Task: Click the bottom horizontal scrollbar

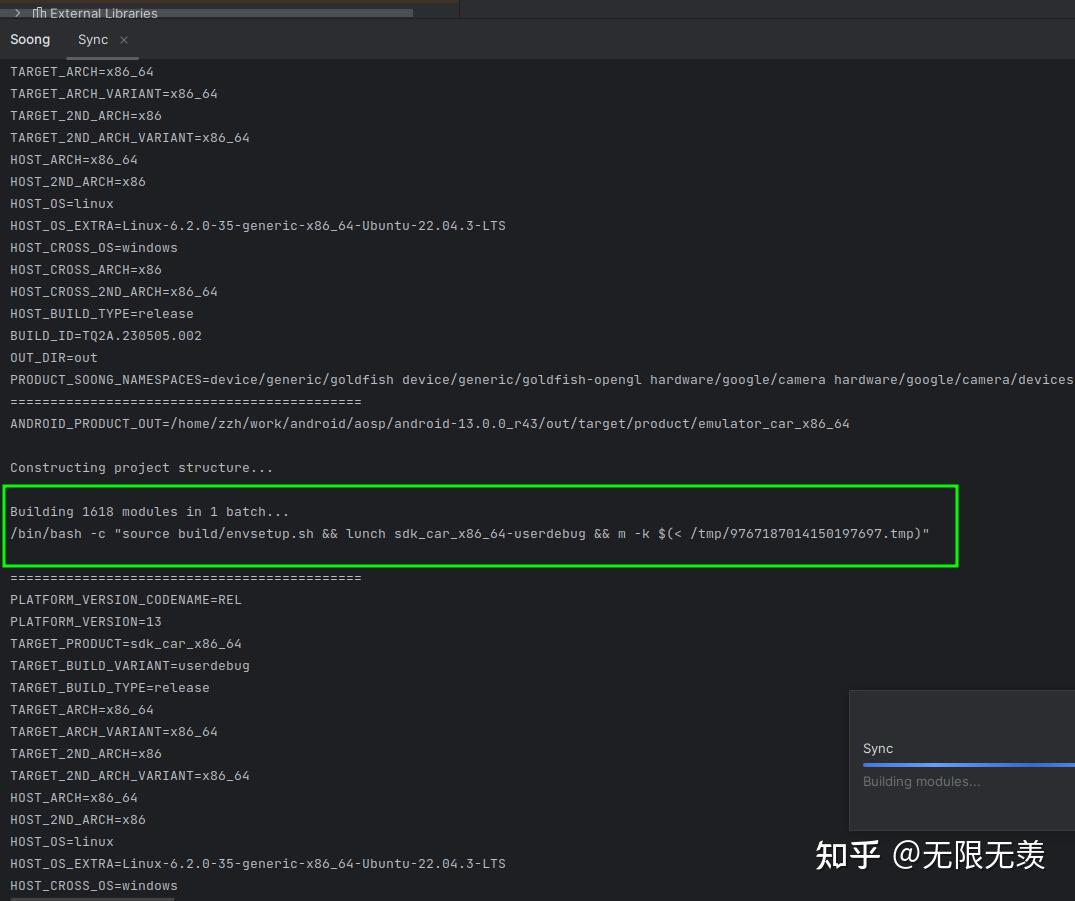Action: 93,897
